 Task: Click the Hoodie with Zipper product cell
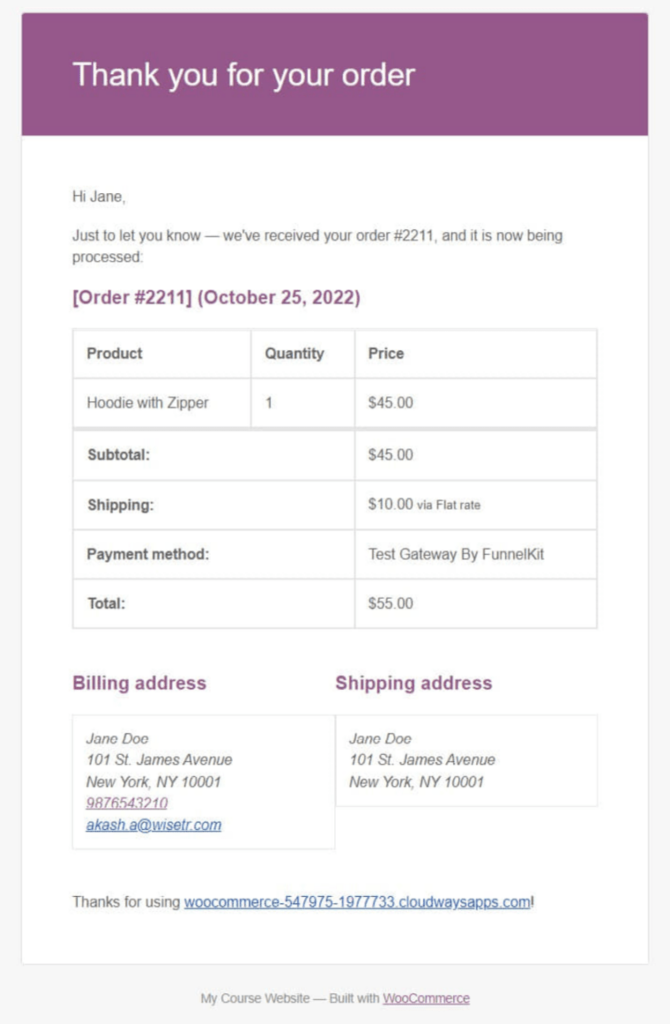(148, 403)
